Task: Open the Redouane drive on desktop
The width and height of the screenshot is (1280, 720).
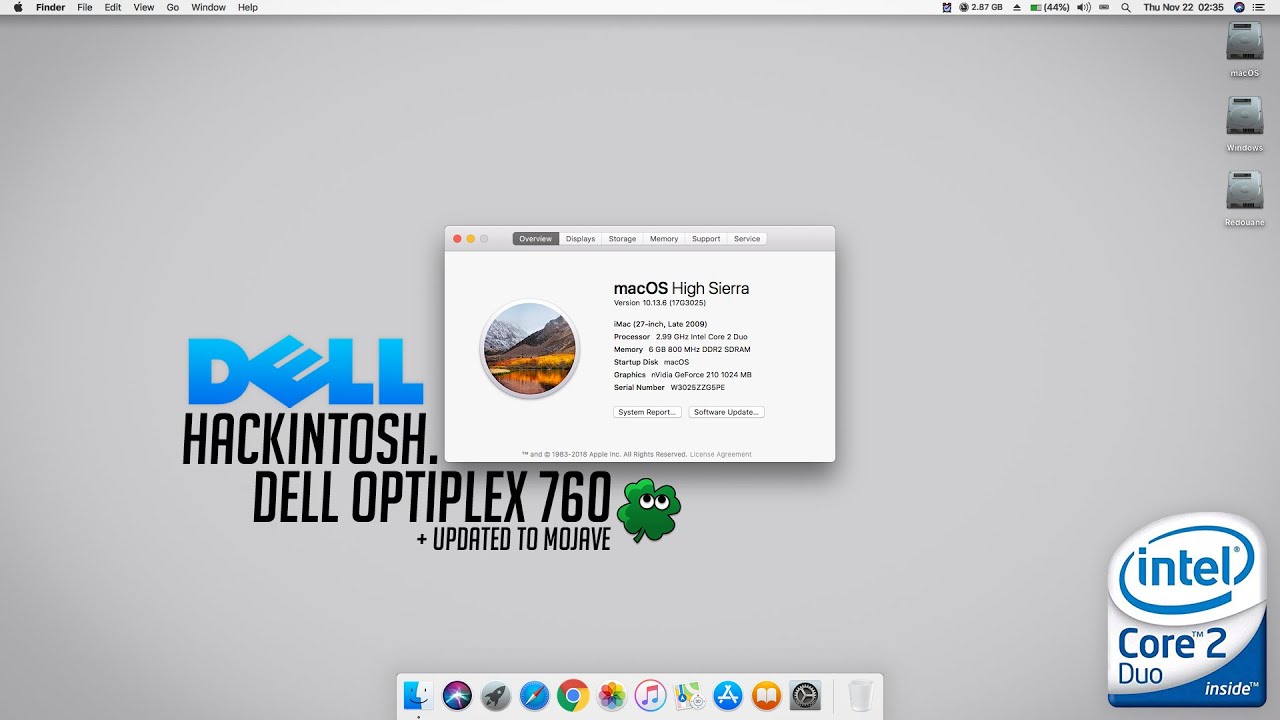Action: click(x=1245, y=191)
